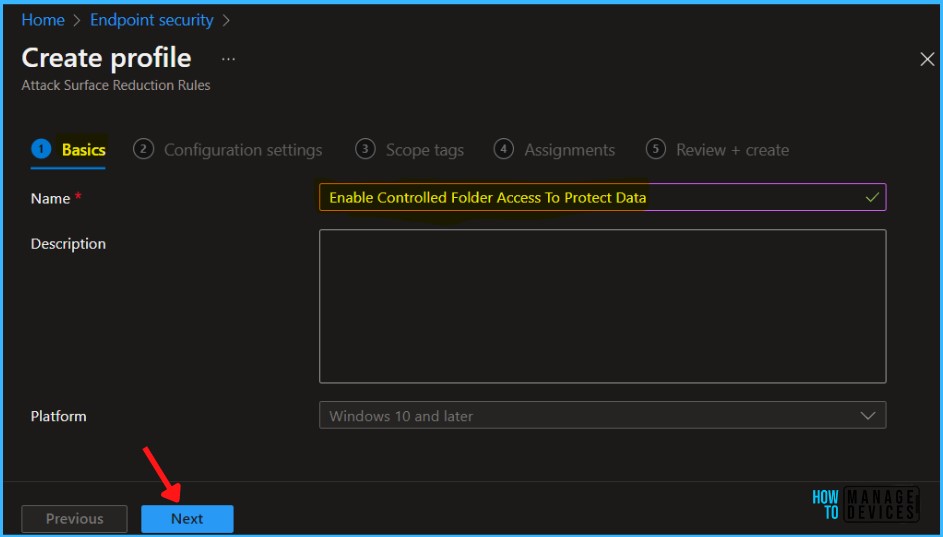Click the Attack Surface Reduction Rules subtitle

tap(116, 85)
